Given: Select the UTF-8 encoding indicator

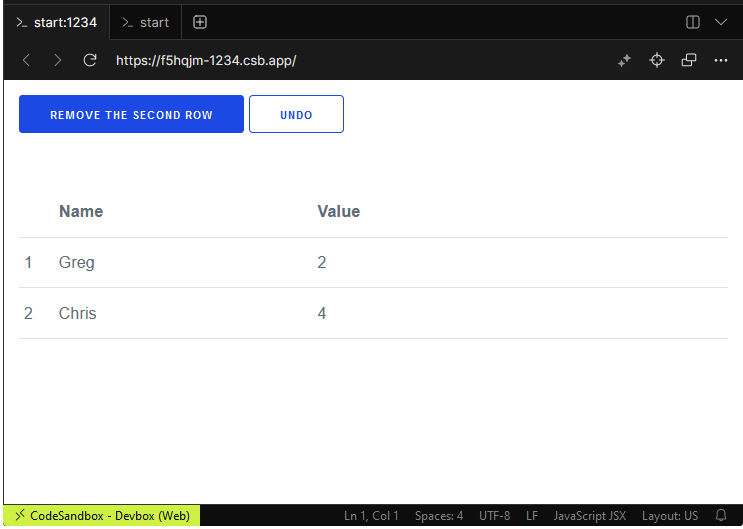Looking at the screenshot, I should click(x=494, y=516).
